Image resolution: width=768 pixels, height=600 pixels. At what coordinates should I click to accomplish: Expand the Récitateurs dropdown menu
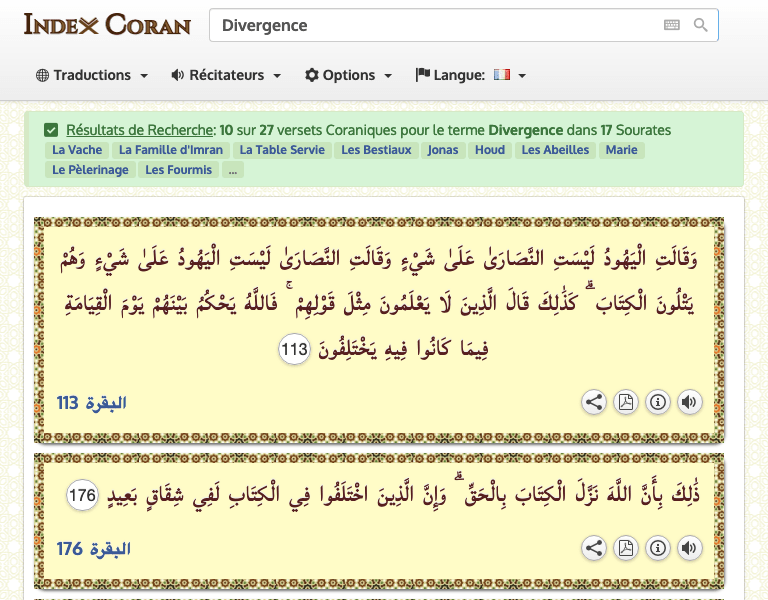(x=226, y=75)
